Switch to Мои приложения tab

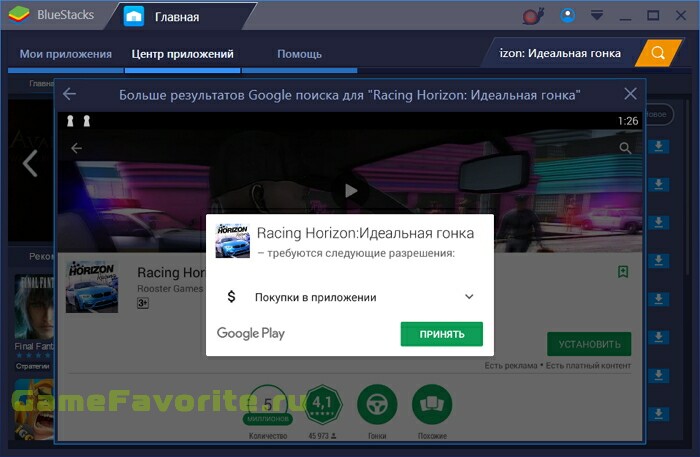(66, 54)
